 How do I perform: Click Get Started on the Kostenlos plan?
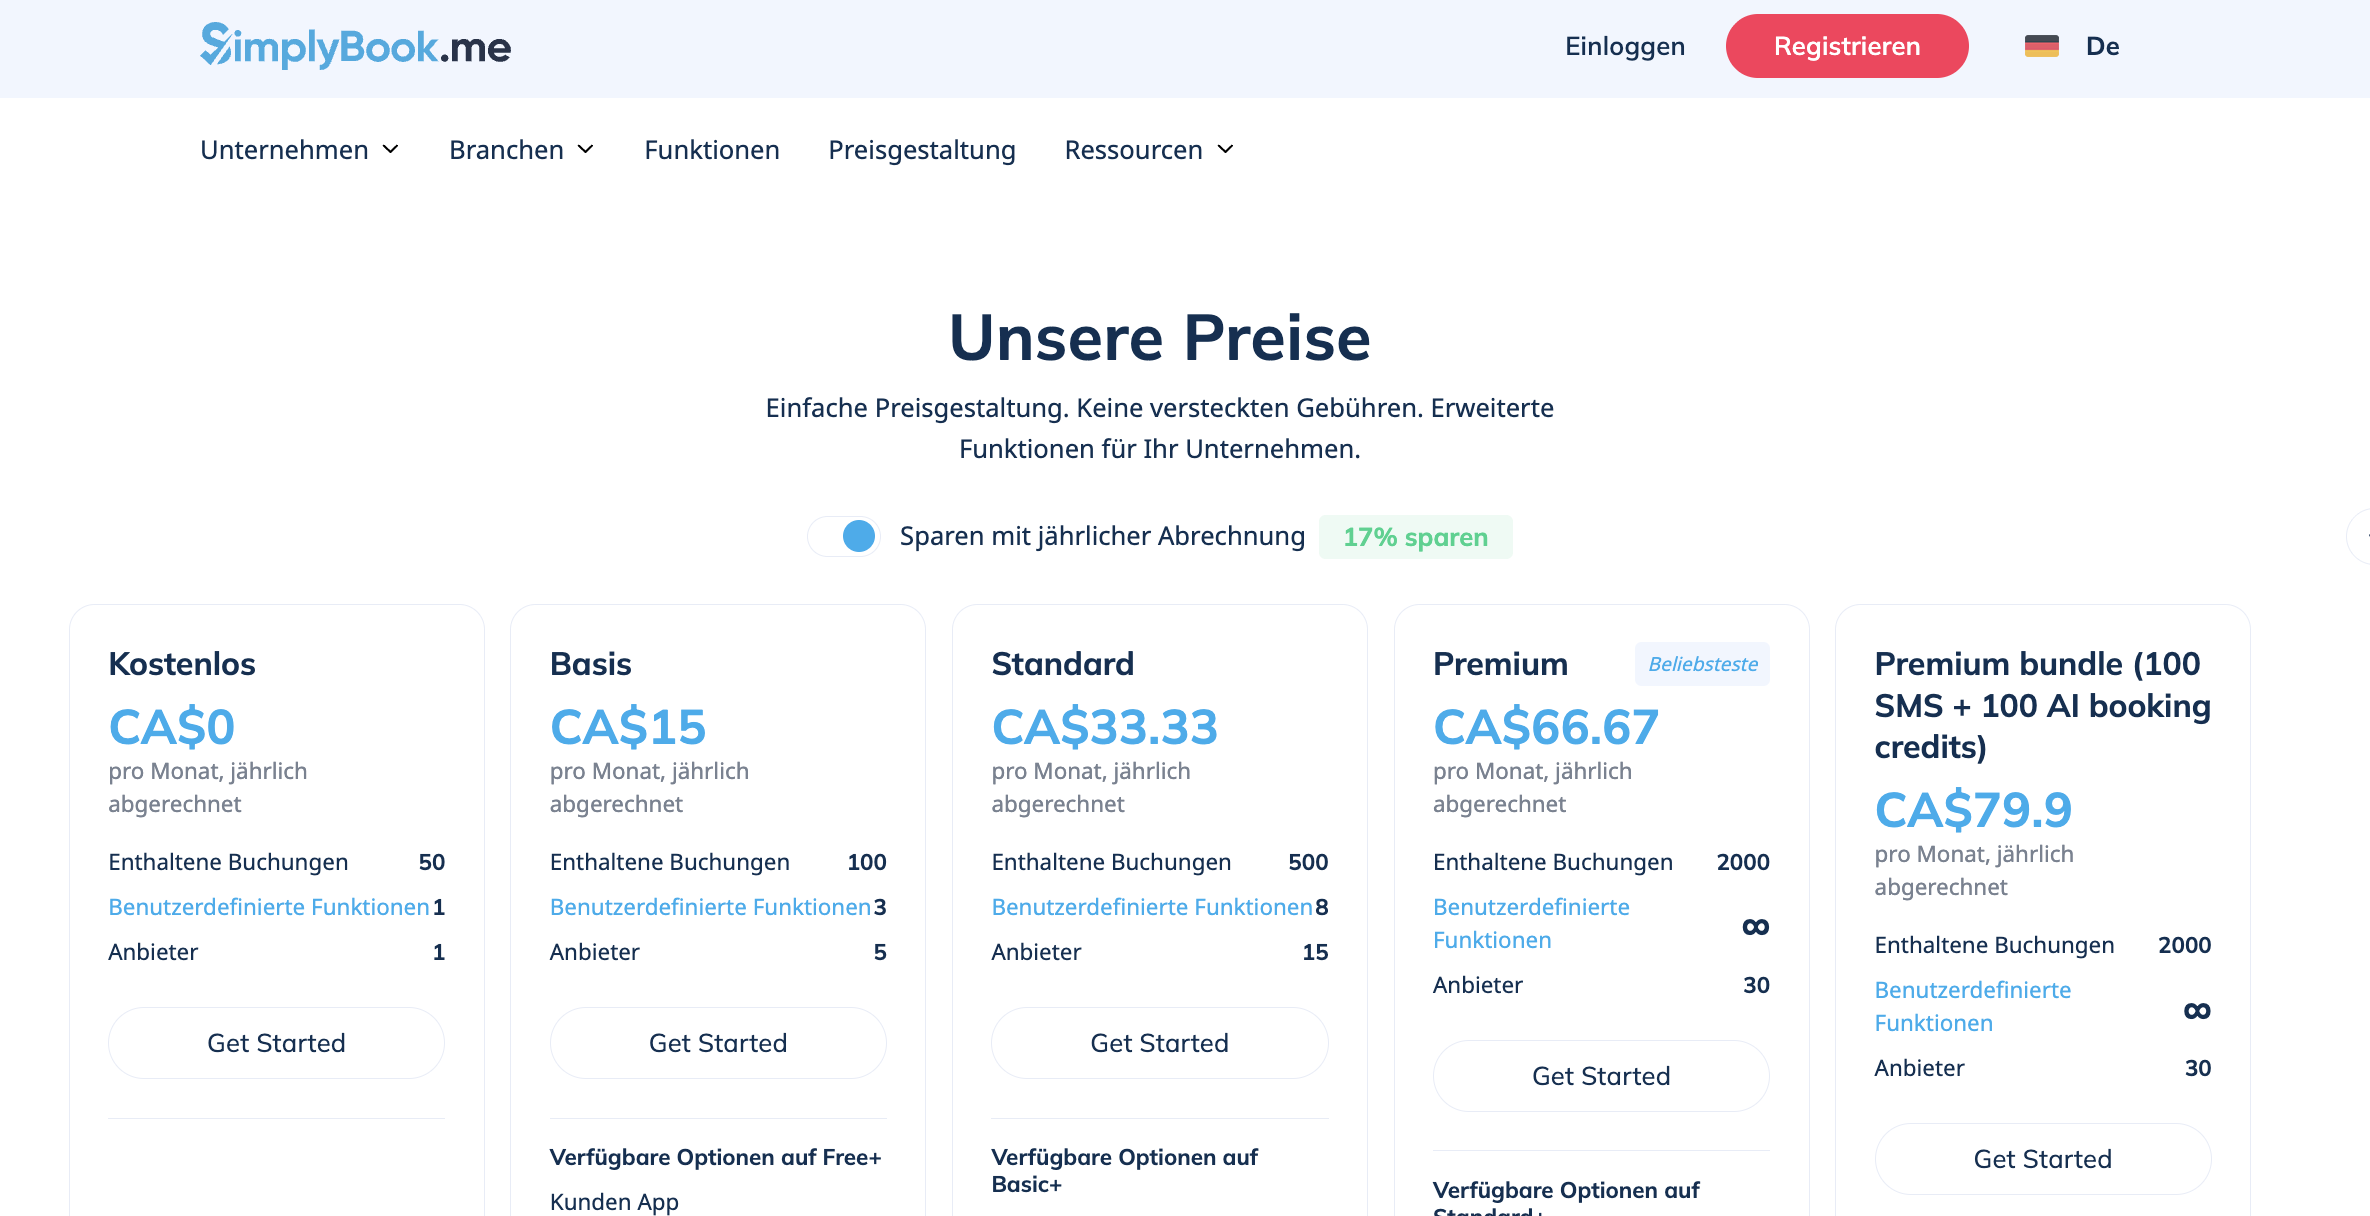(276, 1042)
